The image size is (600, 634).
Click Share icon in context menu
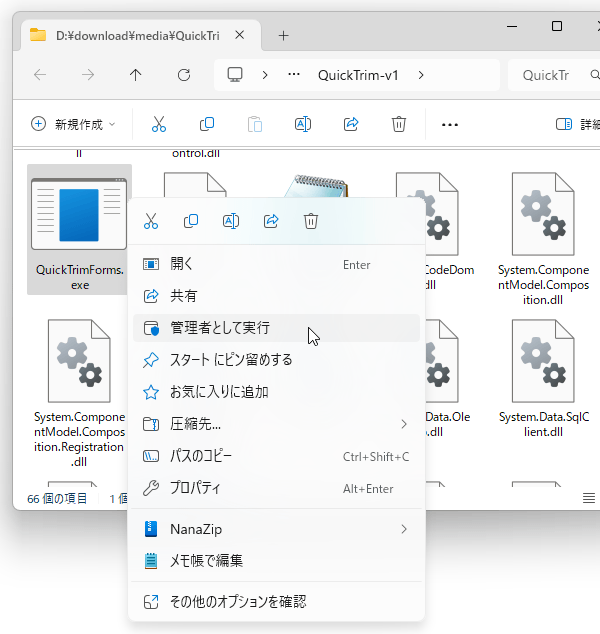click(271, 221)
